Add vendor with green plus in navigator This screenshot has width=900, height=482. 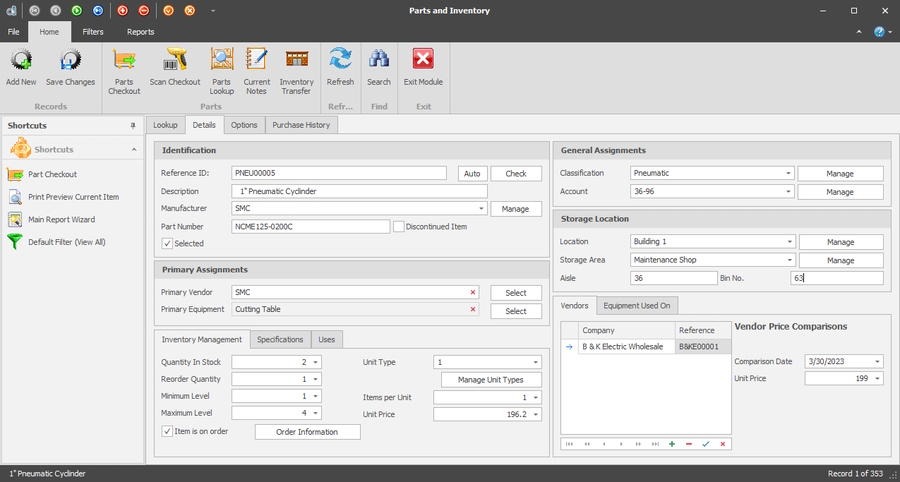point(672,444)
